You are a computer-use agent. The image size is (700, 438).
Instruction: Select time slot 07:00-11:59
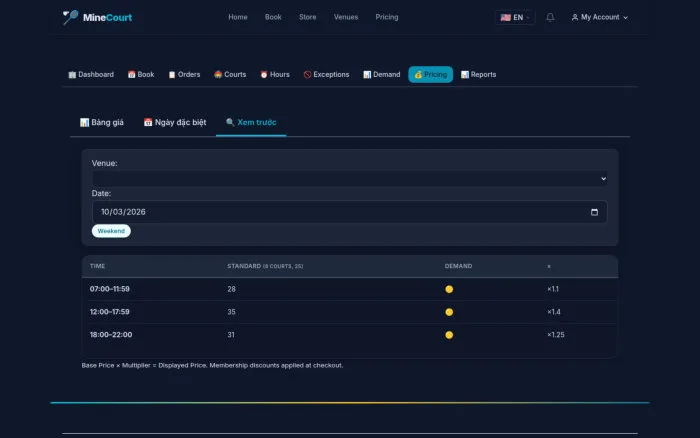[110, 289]
